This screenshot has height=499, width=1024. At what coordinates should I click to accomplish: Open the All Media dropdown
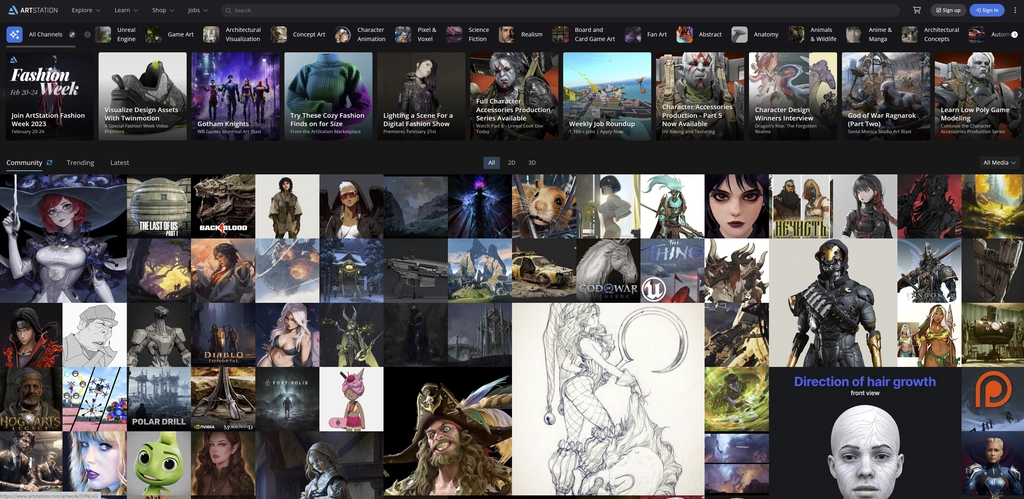[x=1000, y=163]
